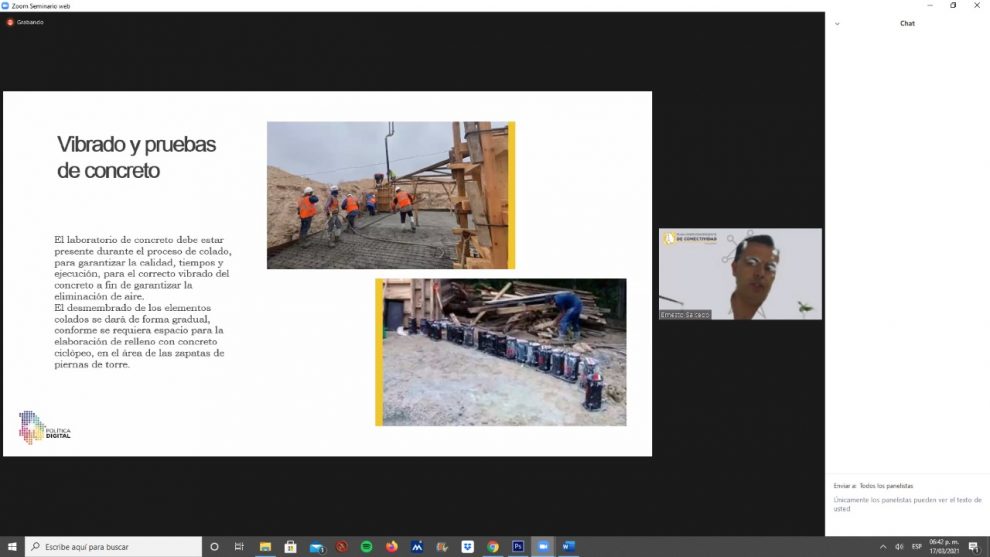Switch to Photoshop in the taskbar
Image resolution: width=990 pixels, height=557 pixels.
[x=518, y=547]
